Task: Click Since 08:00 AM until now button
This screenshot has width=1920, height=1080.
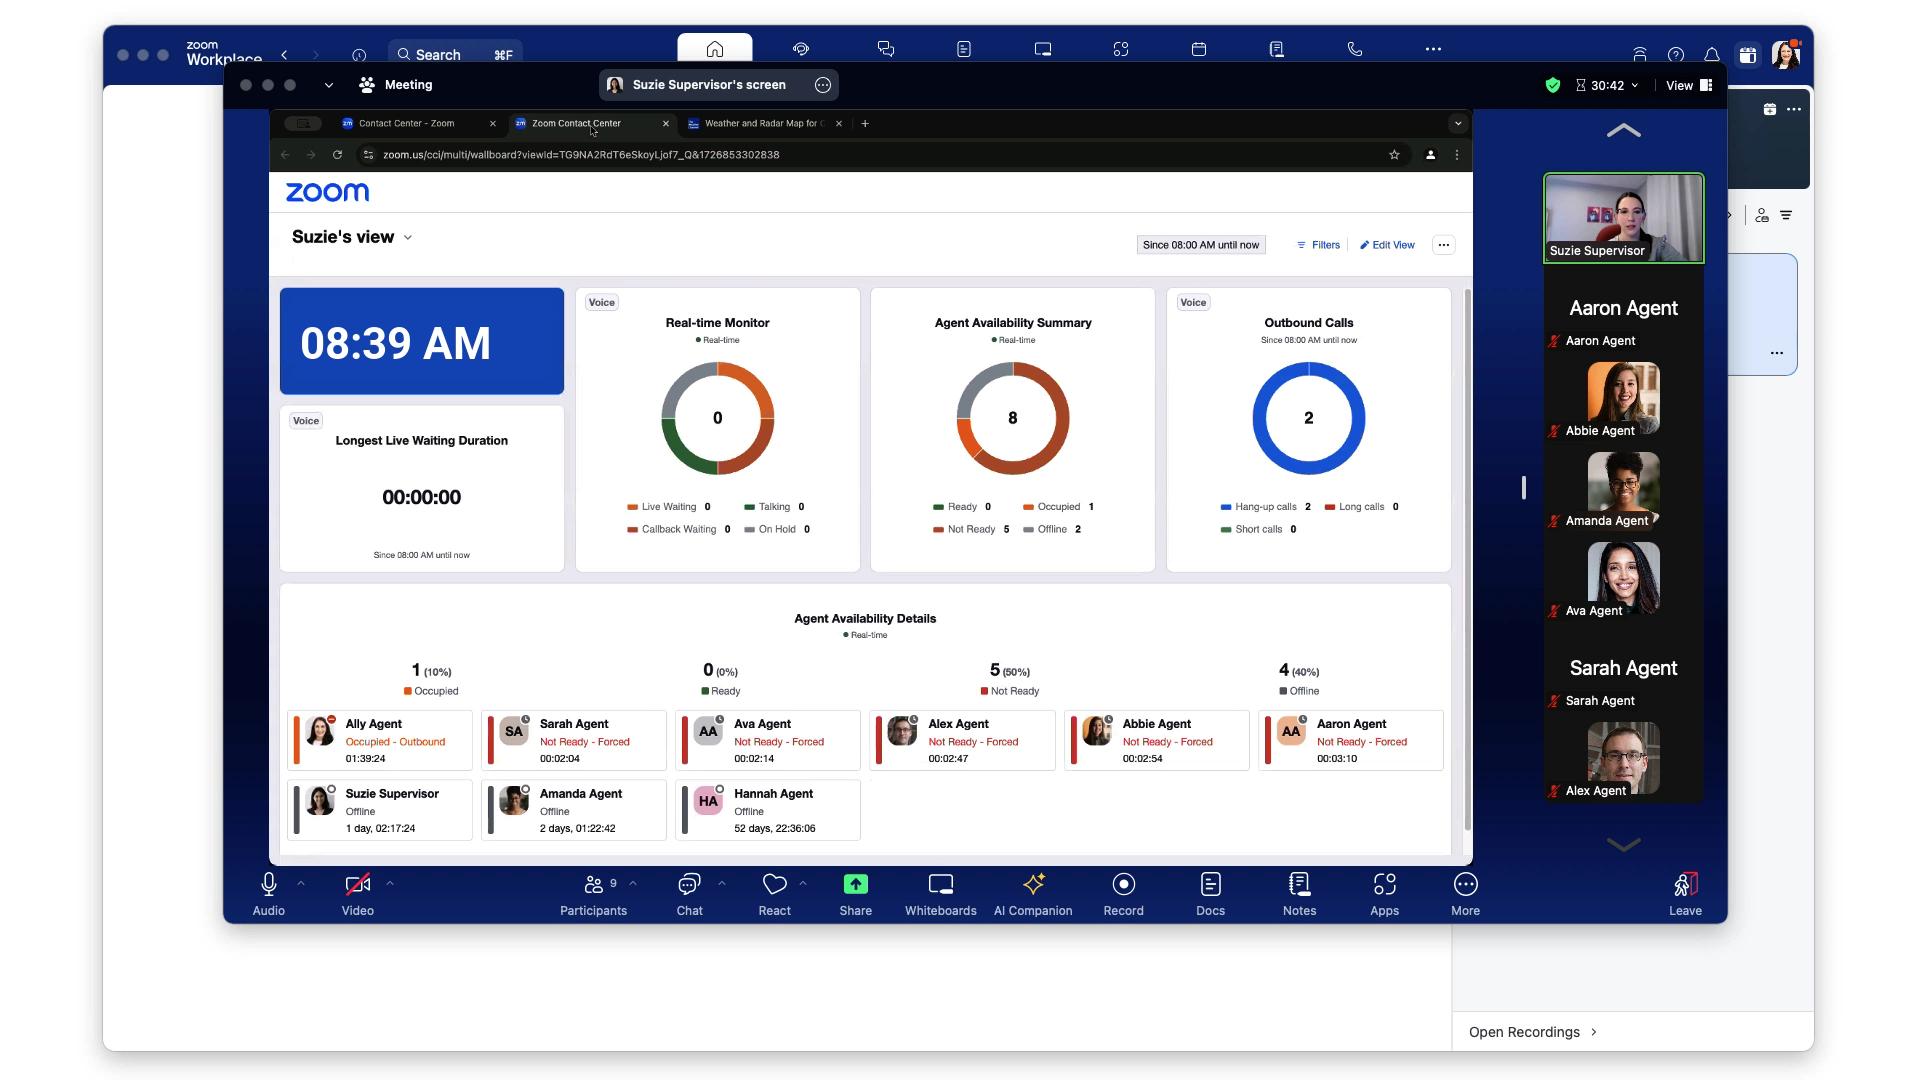Action: pos(1201,245)
